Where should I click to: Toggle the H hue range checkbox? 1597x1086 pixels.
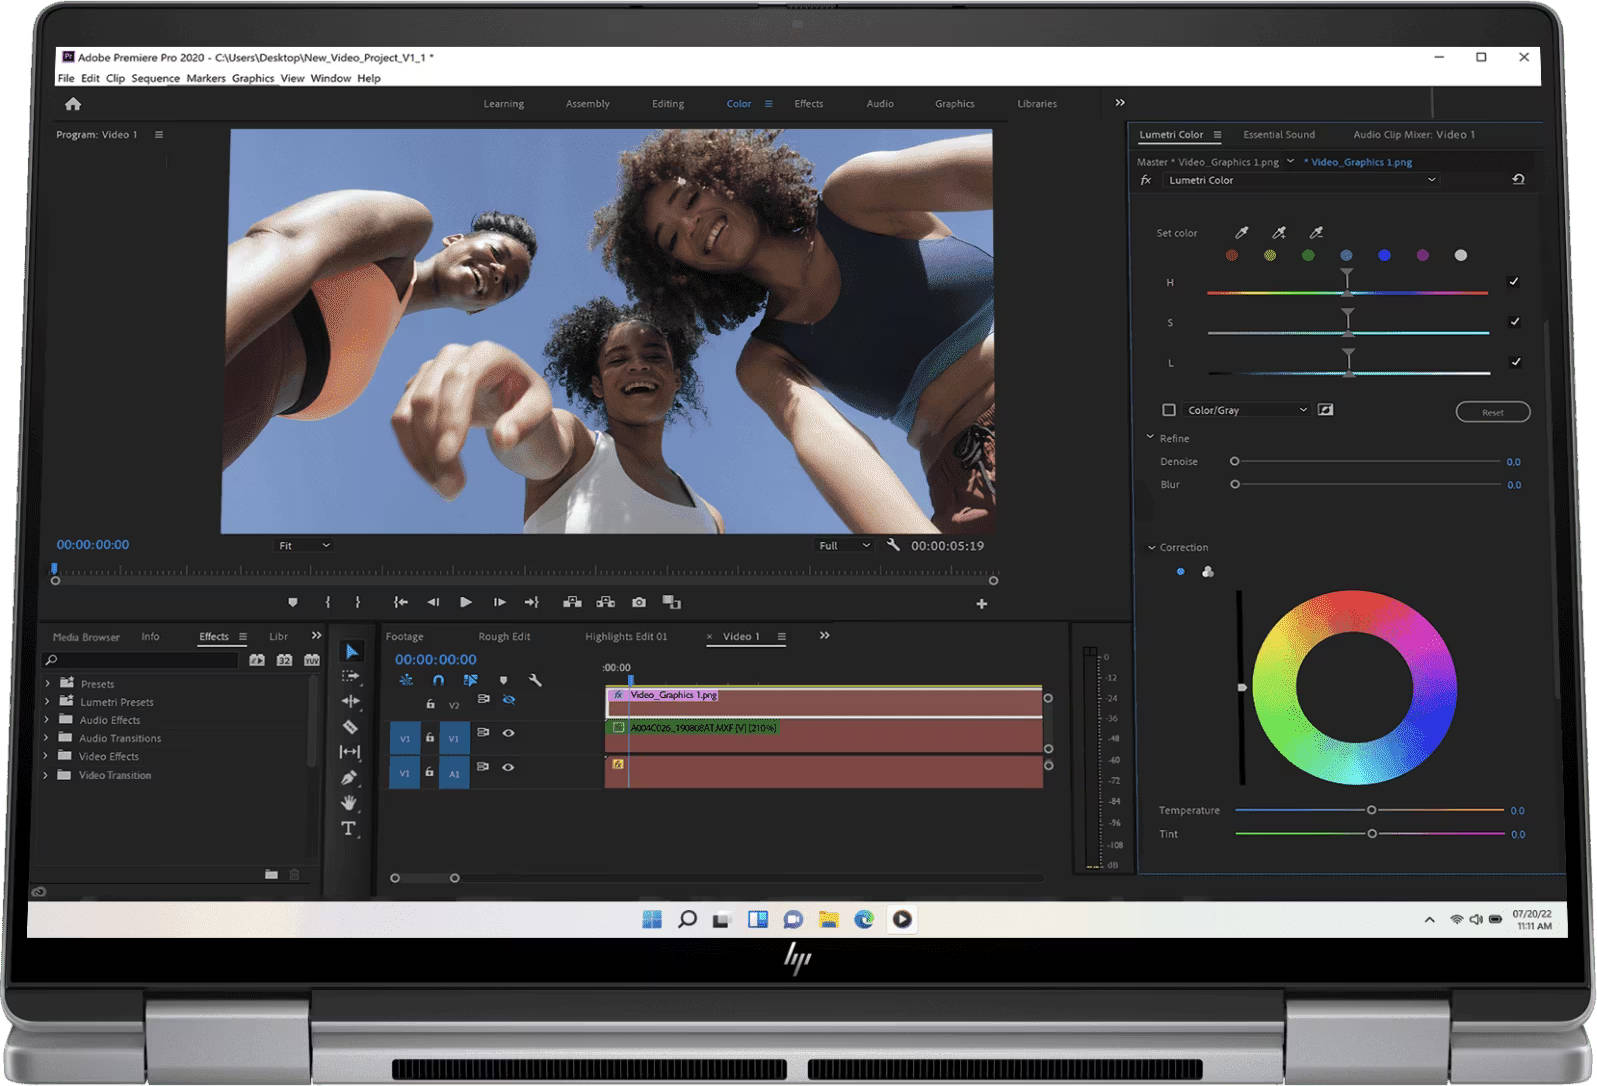pyautogui.click(x=1514, y=282)
